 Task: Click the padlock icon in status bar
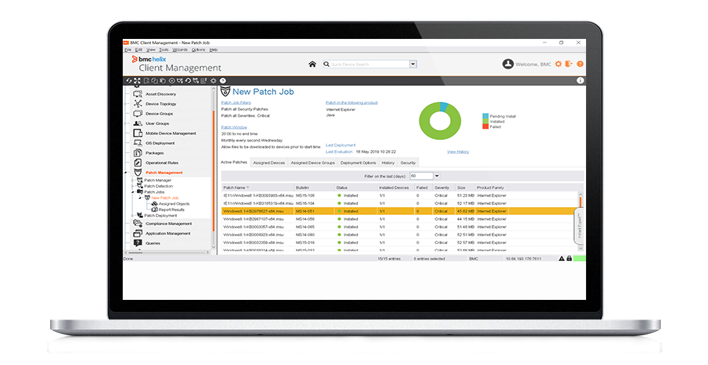[569, 259]
